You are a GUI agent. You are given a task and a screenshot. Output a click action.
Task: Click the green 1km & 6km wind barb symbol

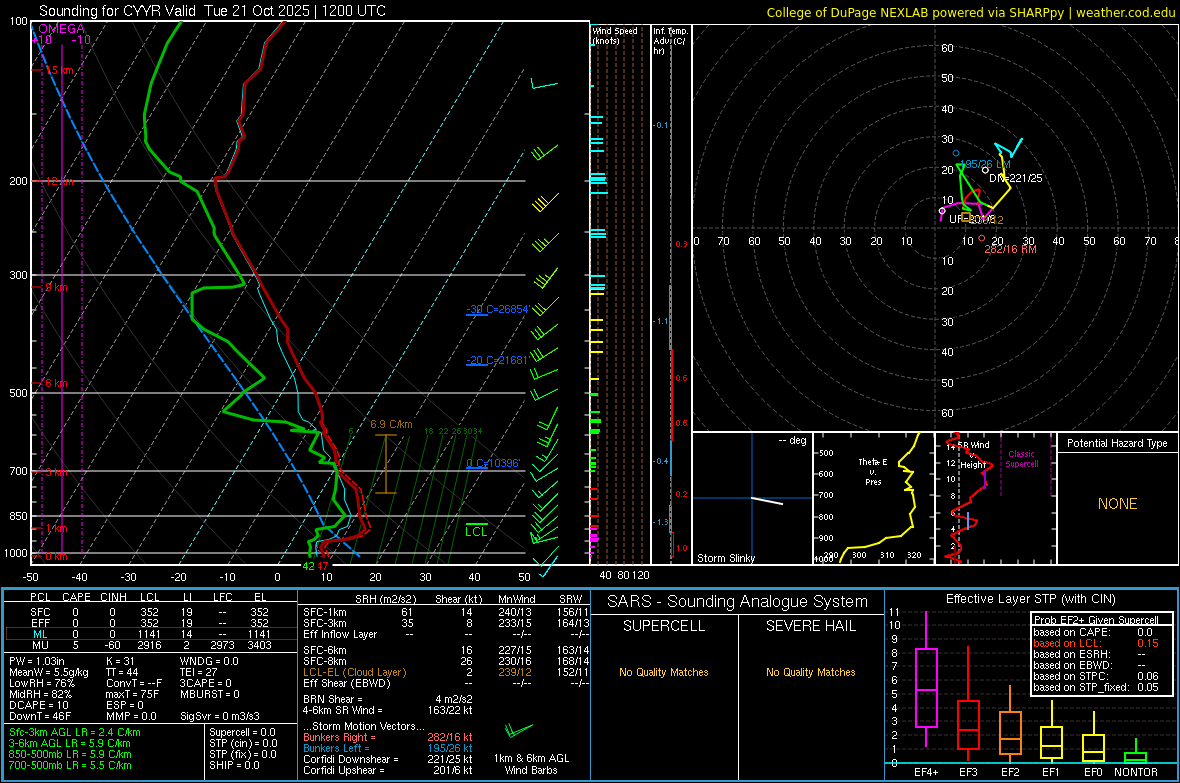518,731
